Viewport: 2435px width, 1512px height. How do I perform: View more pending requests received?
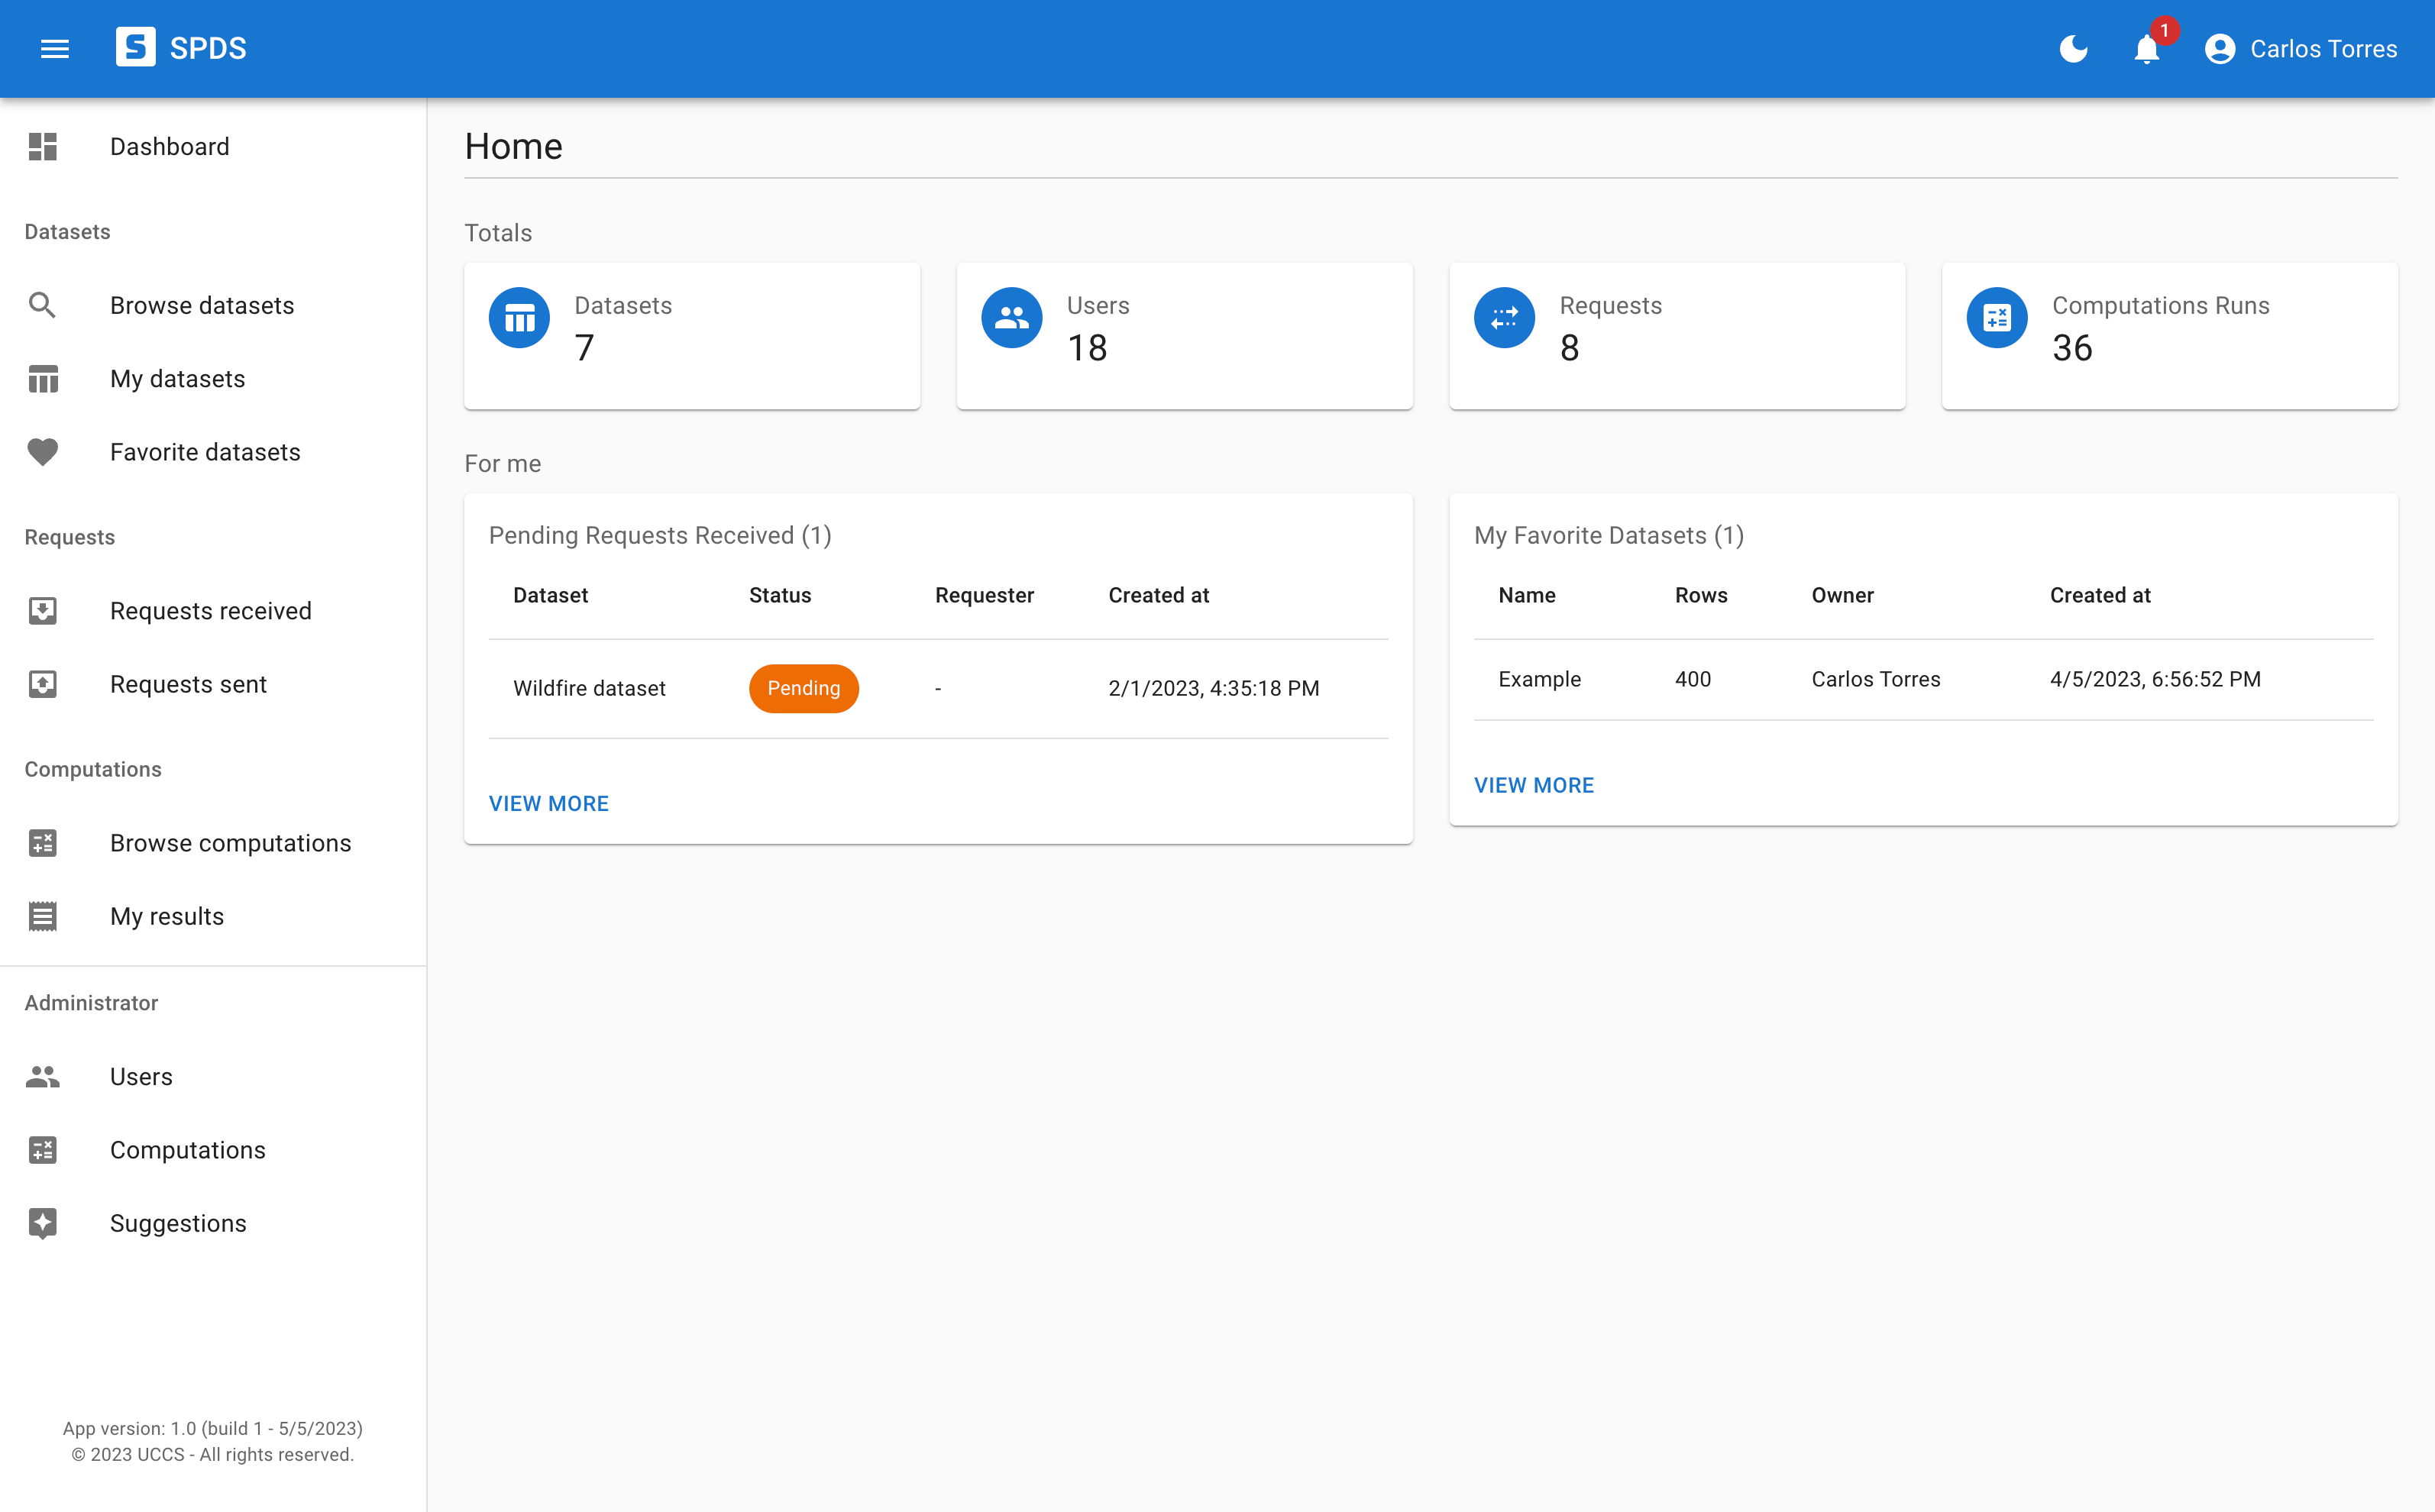[x=549, y=804]
